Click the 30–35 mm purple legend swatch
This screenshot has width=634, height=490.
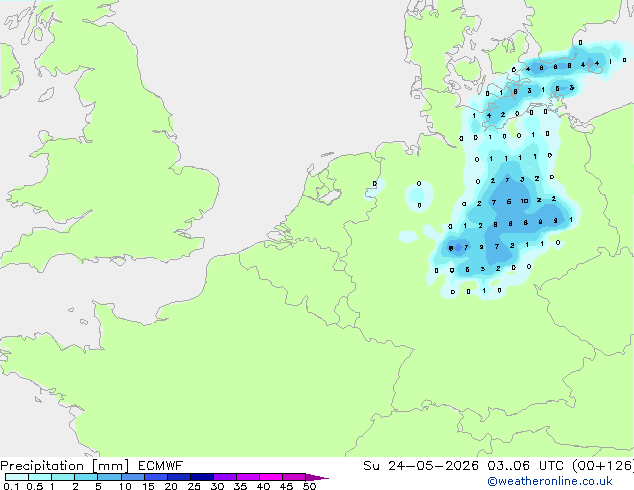coord(224,477)
